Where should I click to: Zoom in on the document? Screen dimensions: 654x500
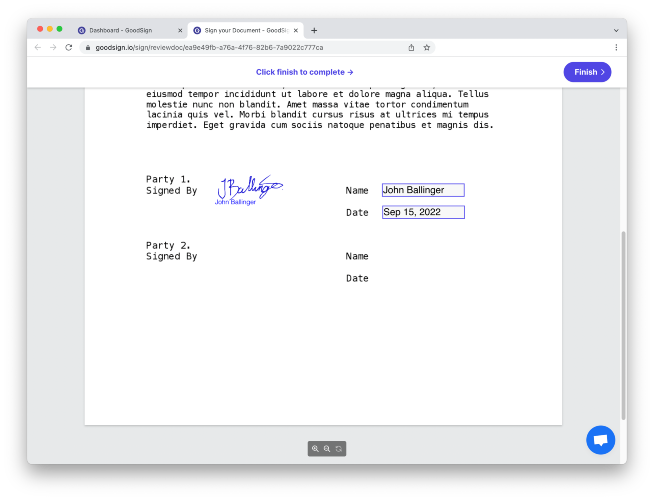pos(315,449)
